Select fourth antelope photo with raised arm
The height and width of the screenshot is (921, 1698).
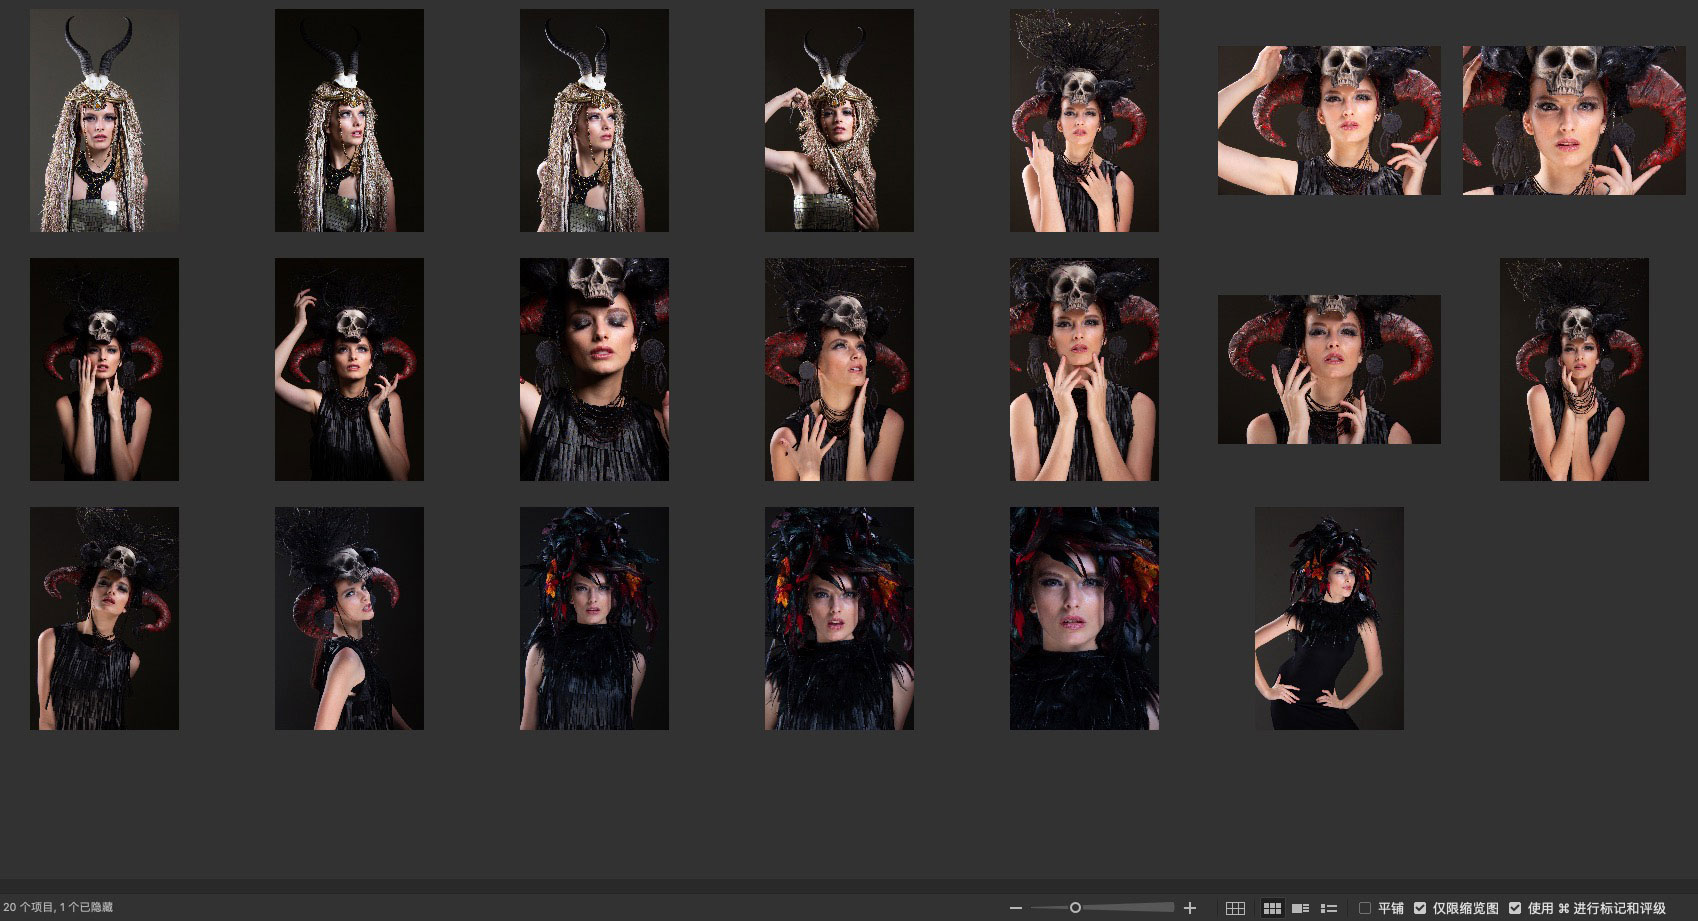[x=839, y=121]
